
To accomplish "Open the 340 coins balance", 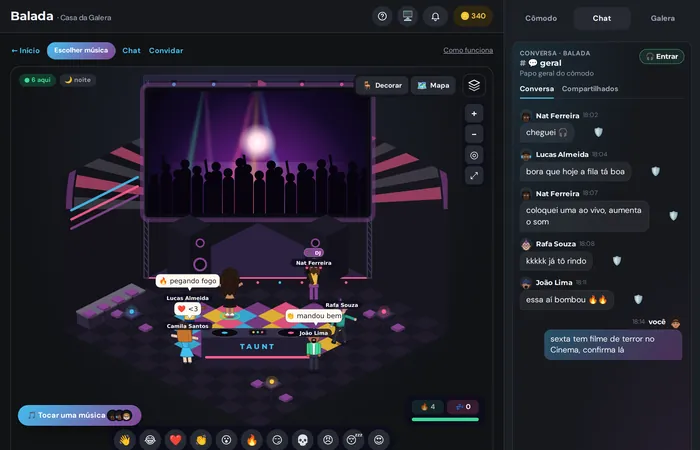I will [473, 17].
